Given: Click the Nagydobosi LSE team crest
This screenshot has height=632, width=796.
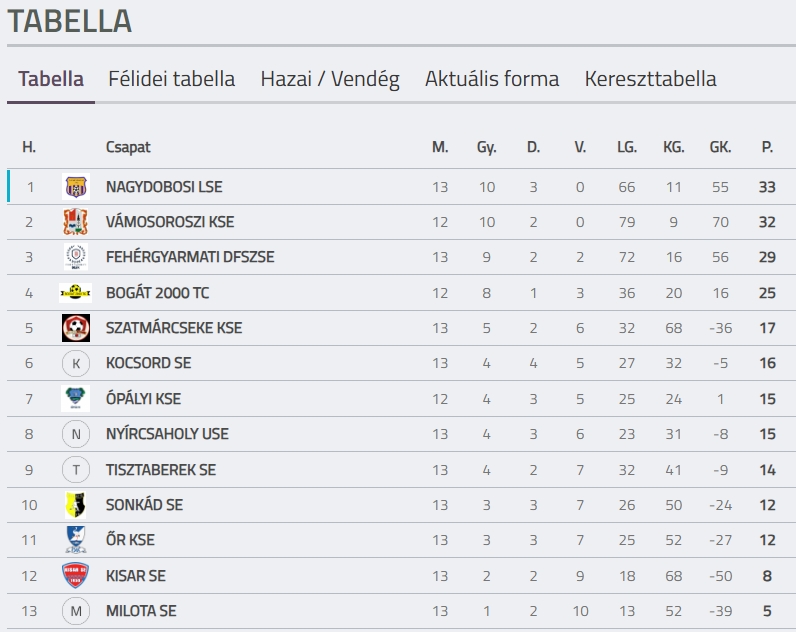Looking at the screenshot, I should [x=76, y=186].
